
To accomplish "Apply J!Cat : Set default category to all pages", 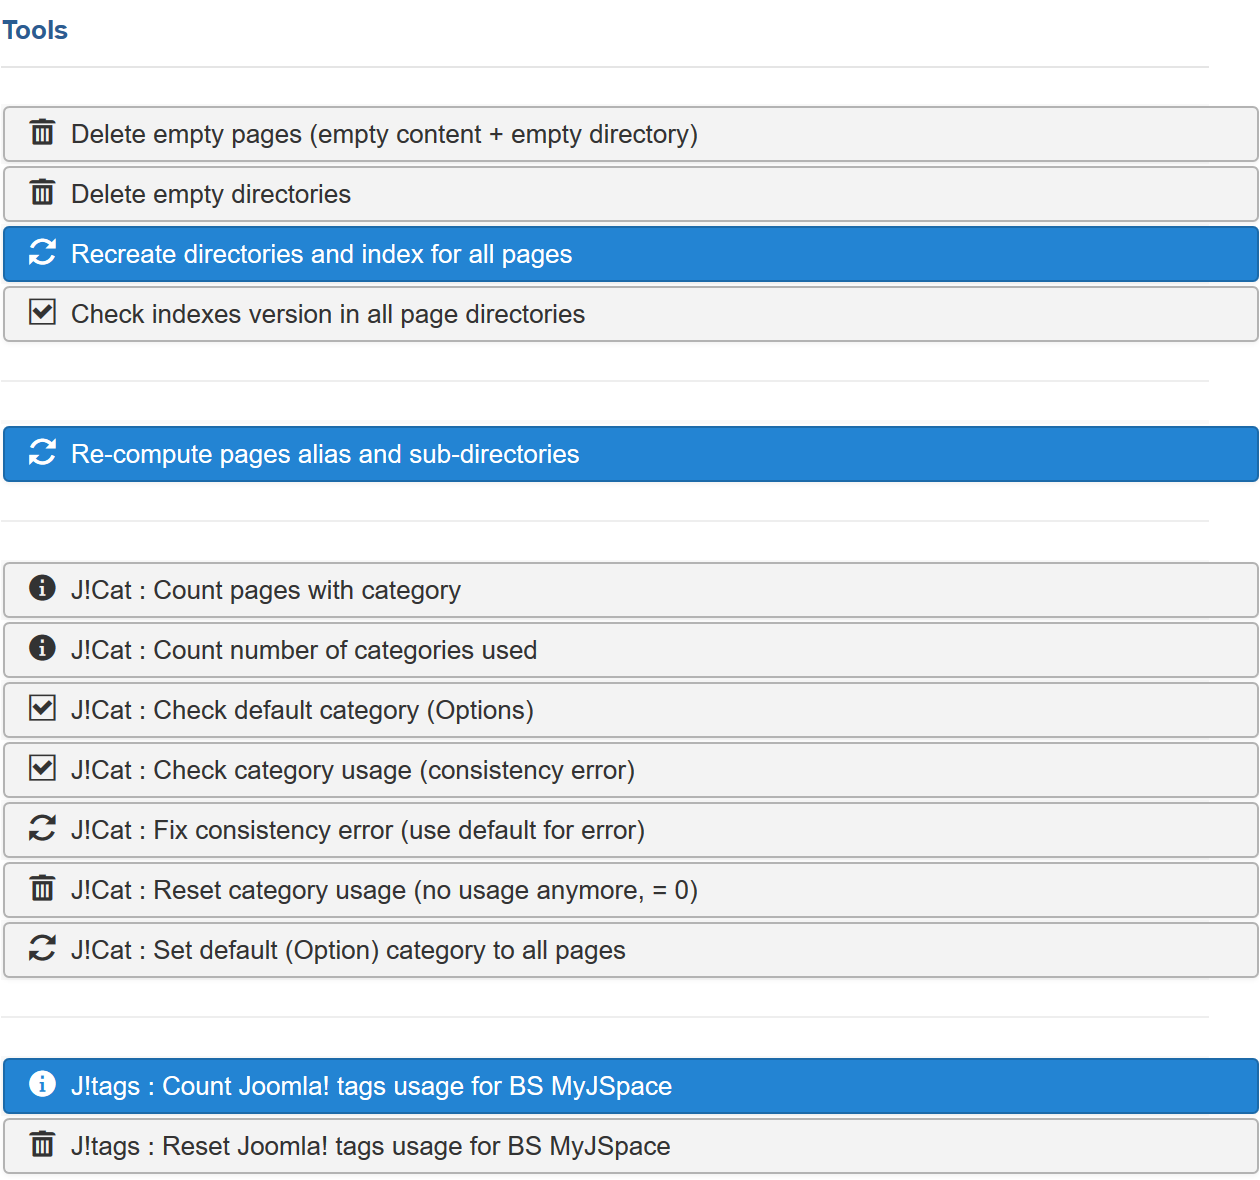I will coord(631,950).
